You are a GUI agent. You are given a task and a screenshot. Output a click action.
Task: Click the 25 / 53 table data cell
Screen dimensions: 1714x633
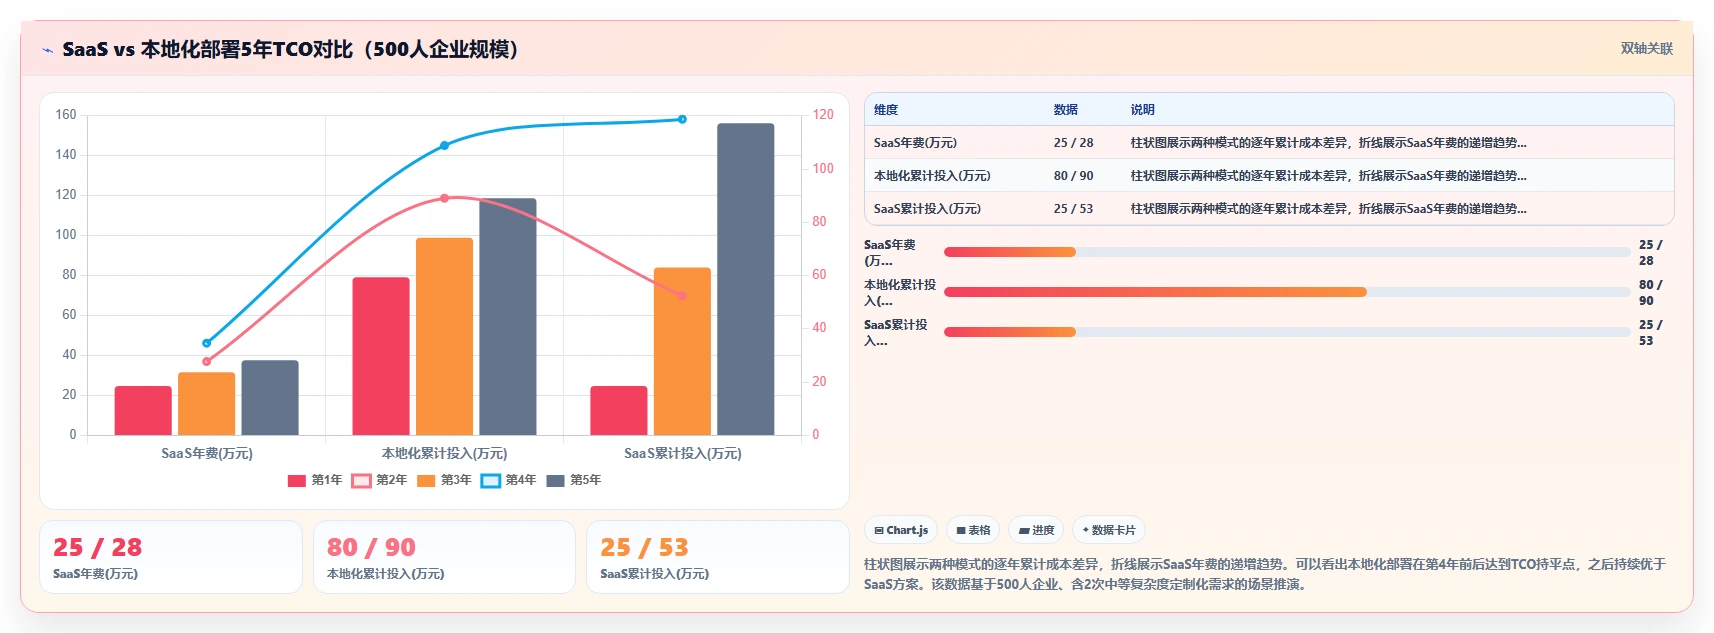point(1073,209)
